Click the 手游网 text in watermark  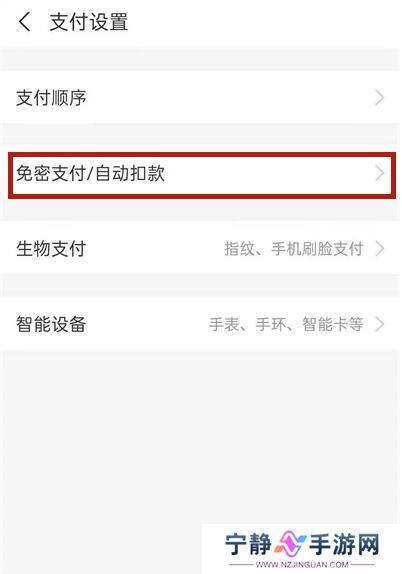tap(345, 544)
